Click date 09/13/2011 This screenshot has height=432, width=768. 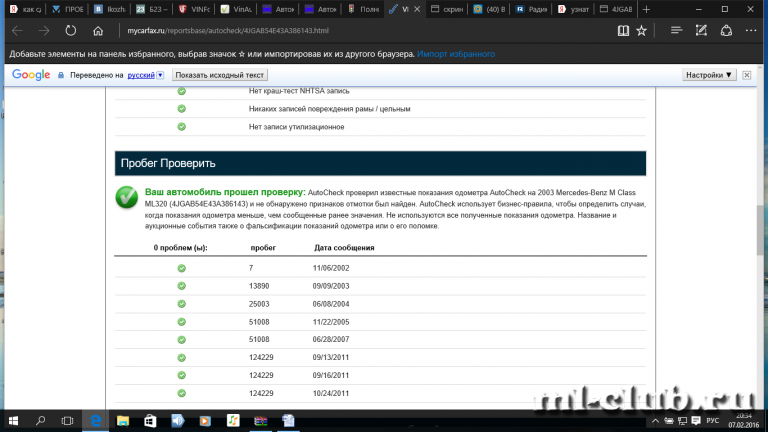(x=331, y=358)
